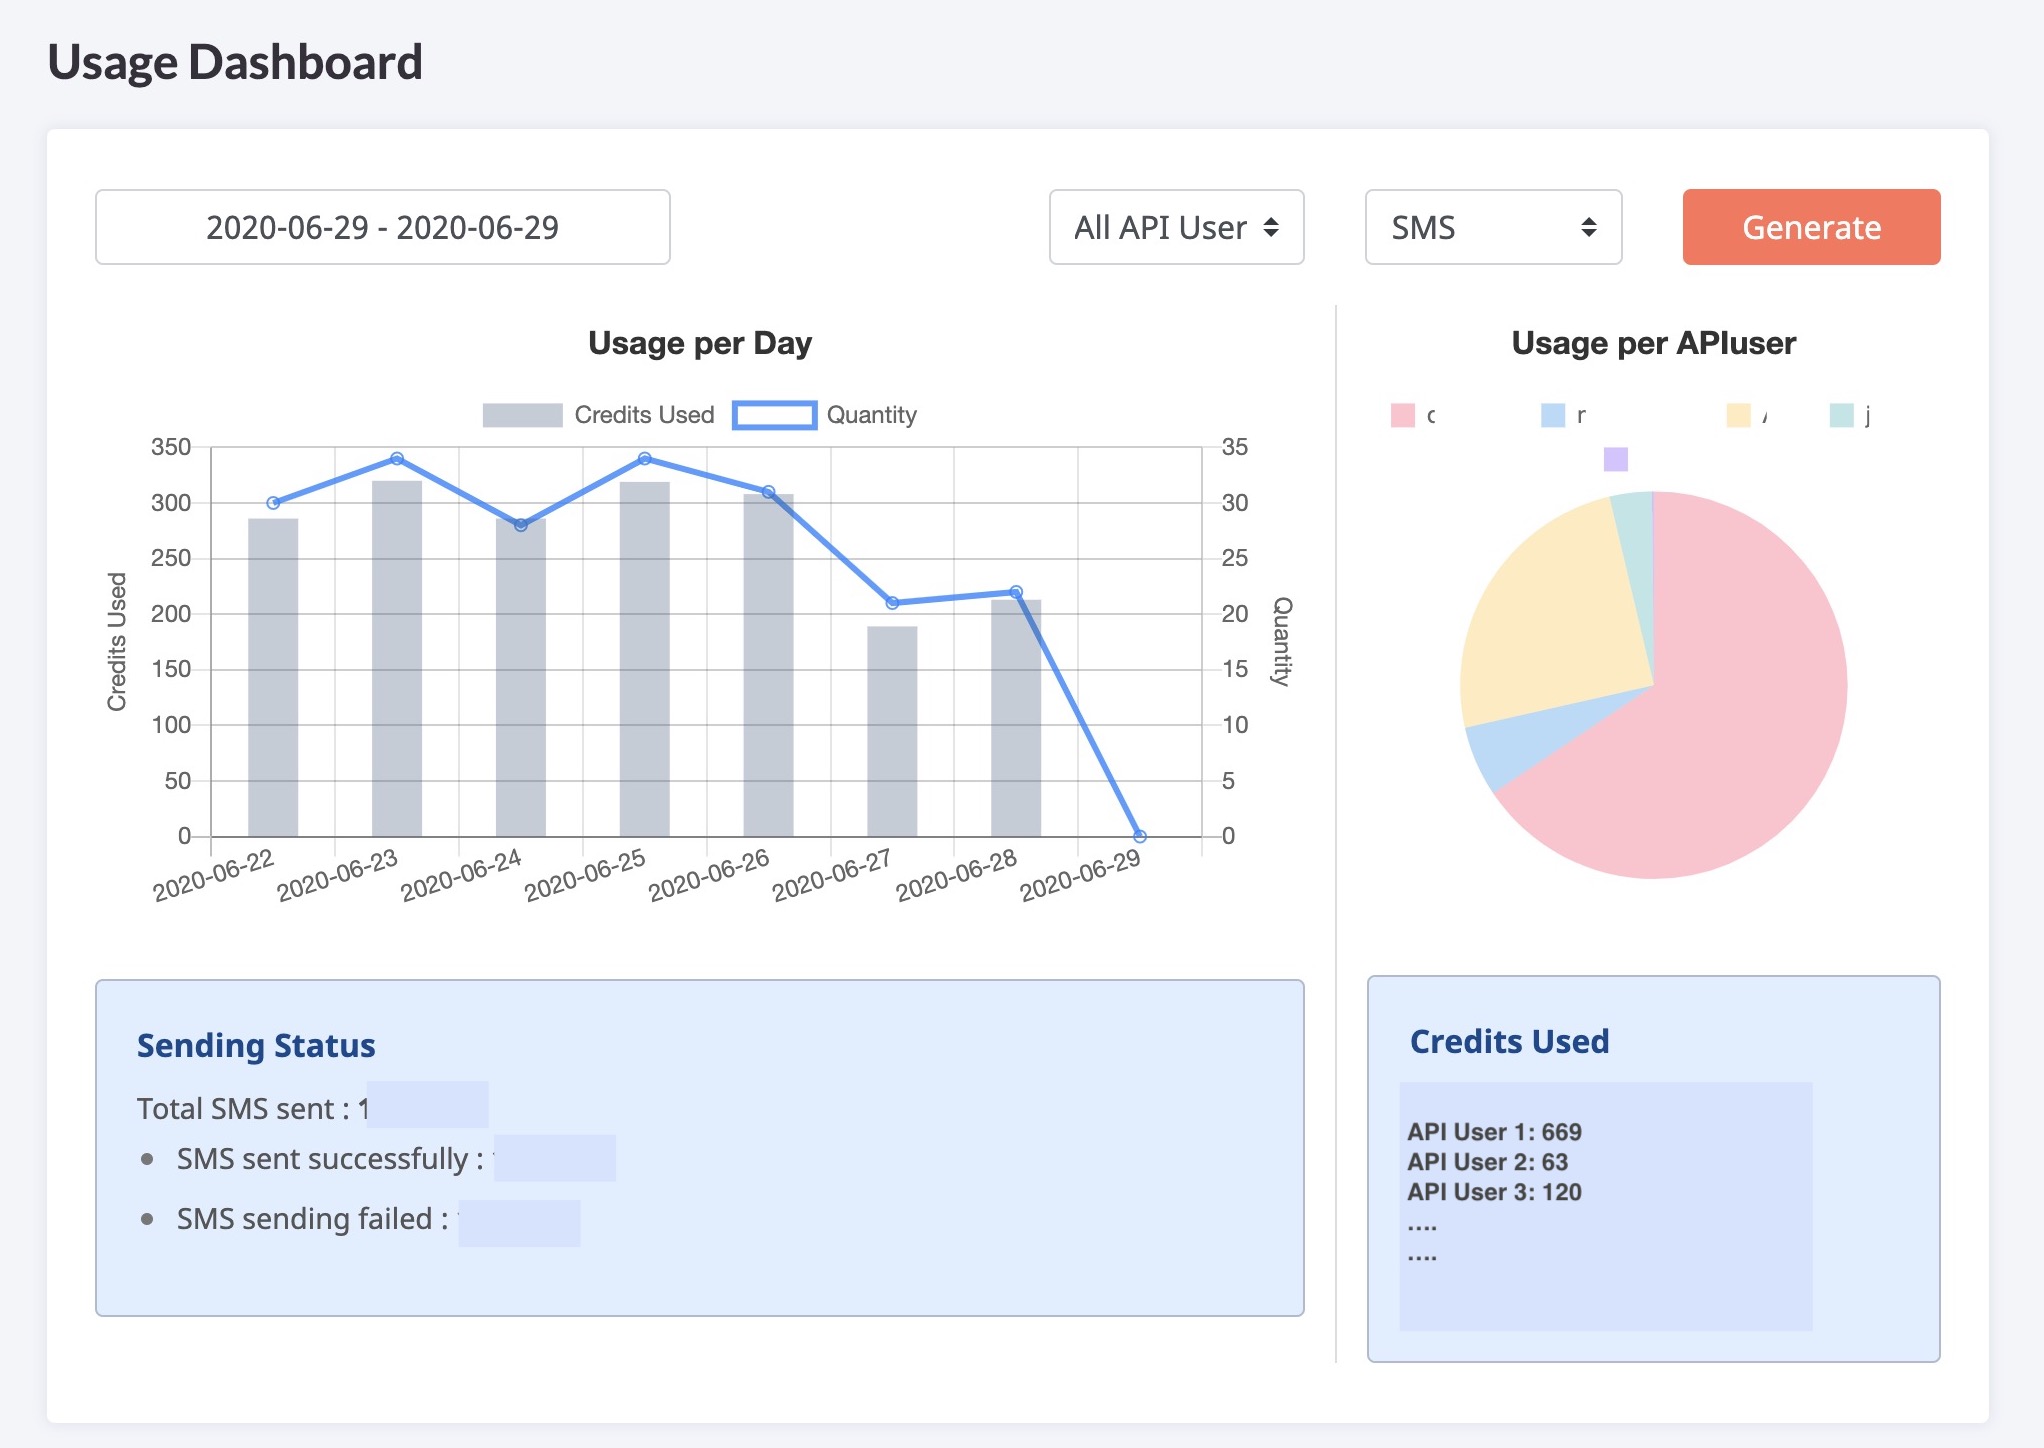This screenshot has width=2044, height=1448.
Task: Click the quantity point for 2020-06-27
Action: (x=892, y=603)
